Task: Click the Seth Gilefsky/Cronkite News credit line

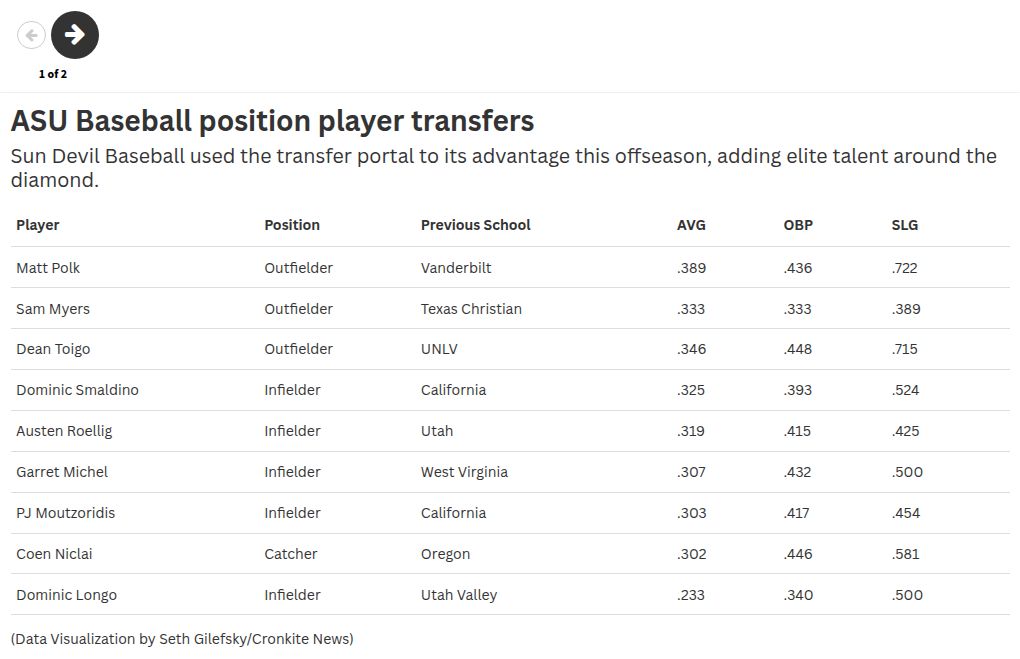Action: pyautogui.click(x=182, y=639)
